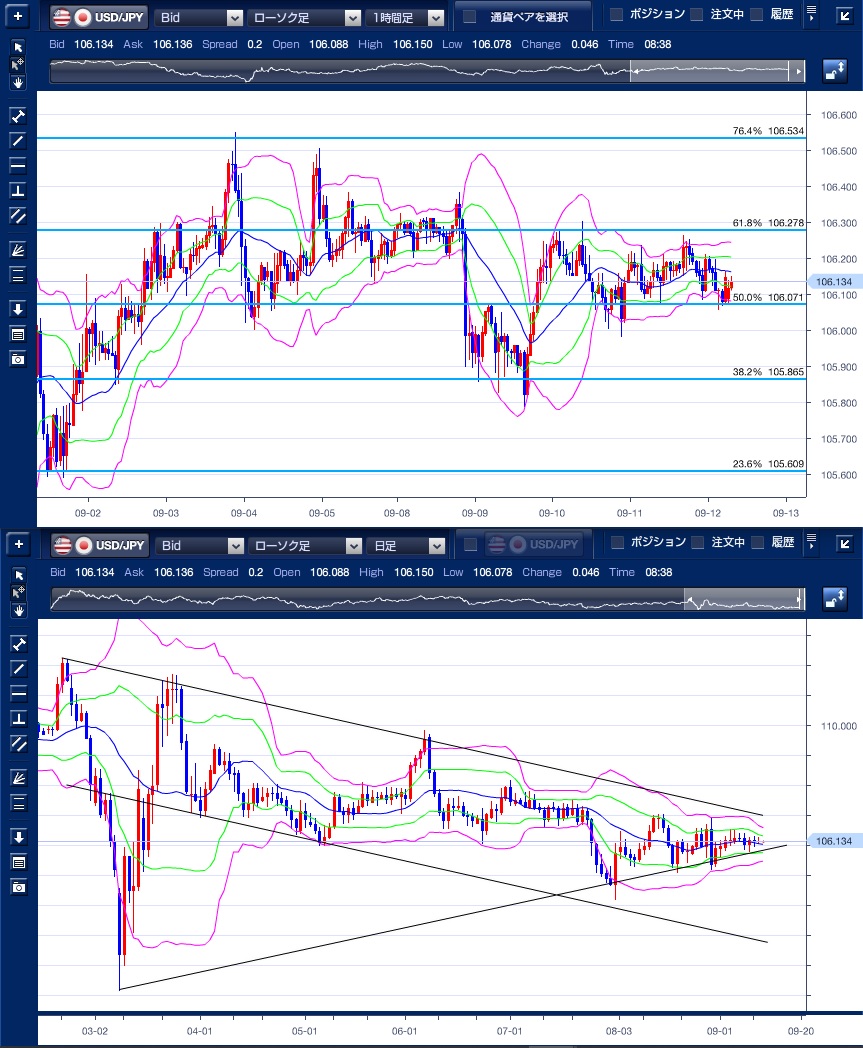863x1048 pixels.
Task: Pick the parallel channel tool in top chart
Action: pos(17,215)
